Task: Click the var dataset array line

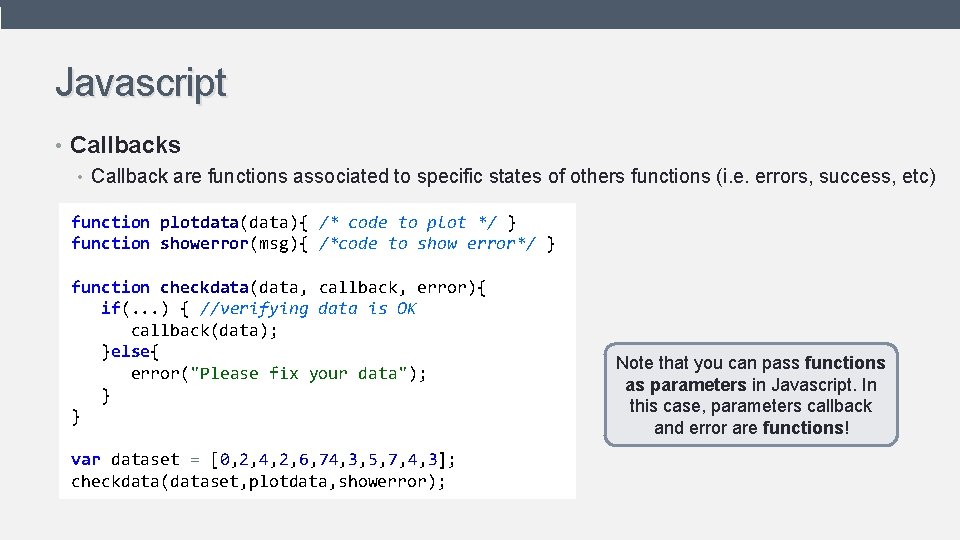Action: (x=263, y=460)
